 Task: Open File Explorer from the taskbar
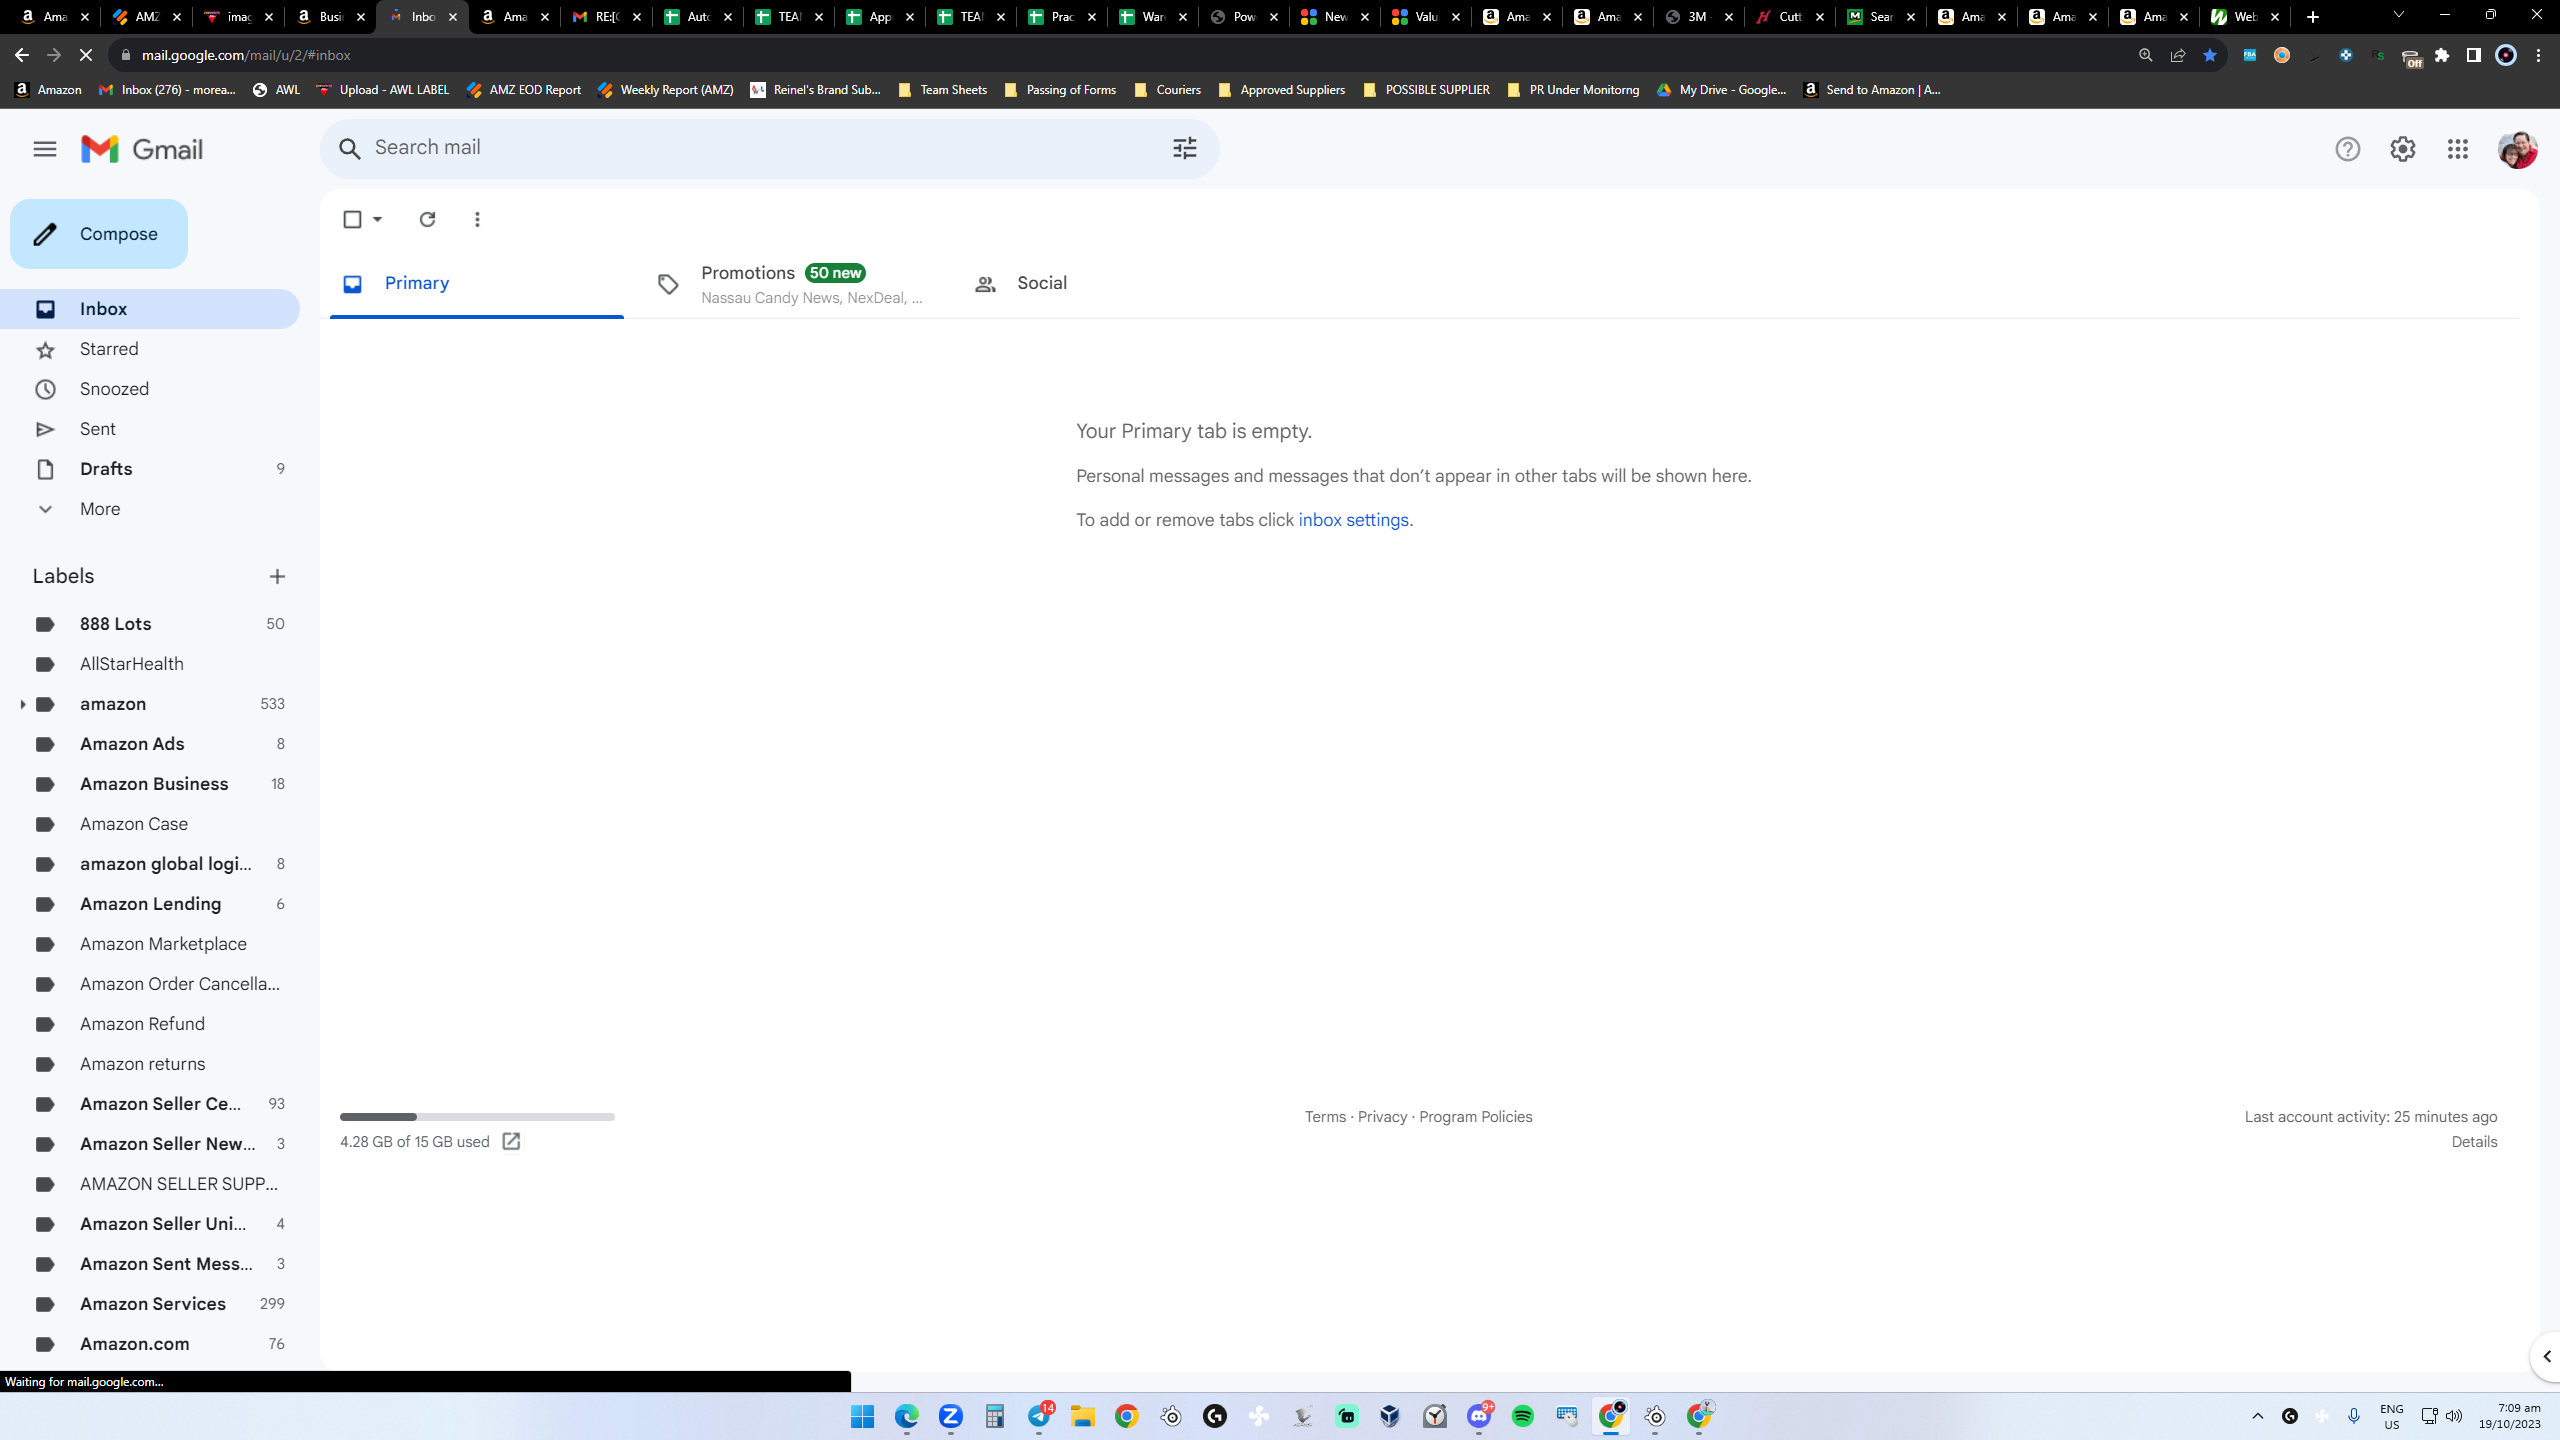tap(1083, 1416)
